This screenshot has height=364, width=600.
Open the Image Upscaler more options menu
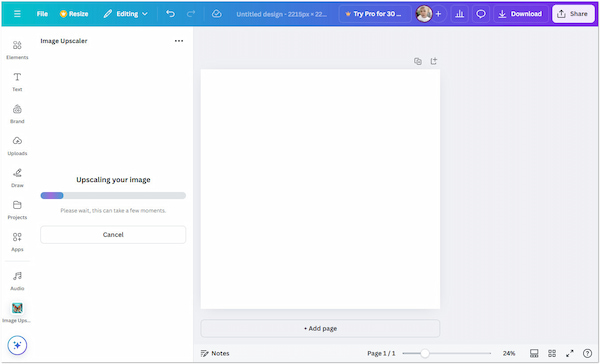click(x=179, y=41)
